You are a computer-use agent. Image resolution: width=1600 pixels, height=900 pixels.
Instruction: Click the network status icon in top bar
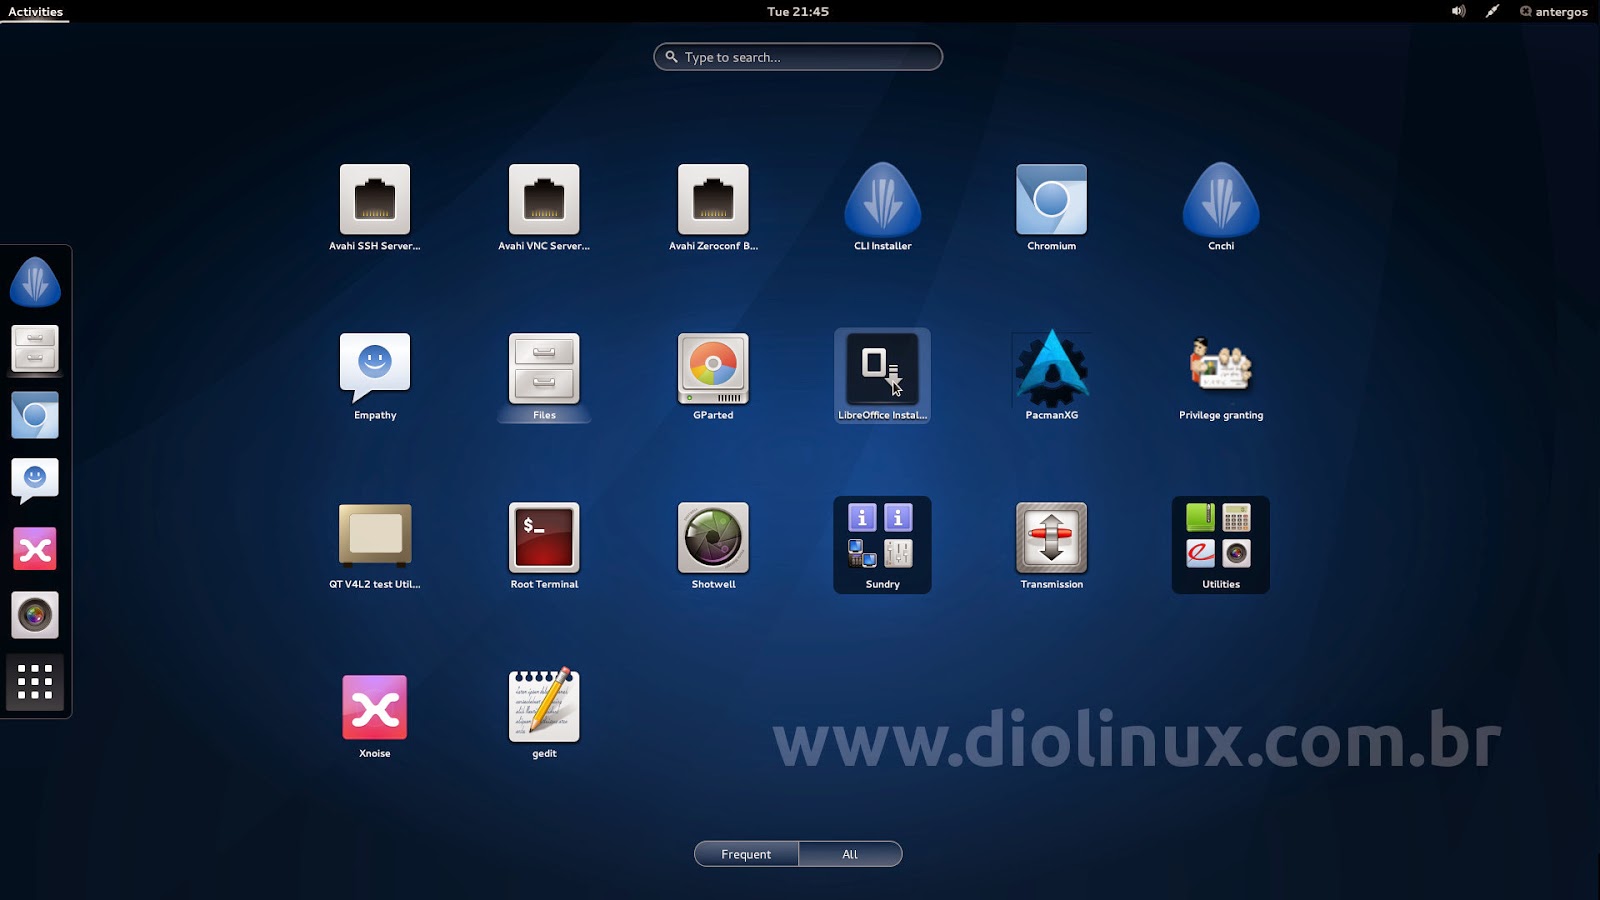click(1492, 11)
